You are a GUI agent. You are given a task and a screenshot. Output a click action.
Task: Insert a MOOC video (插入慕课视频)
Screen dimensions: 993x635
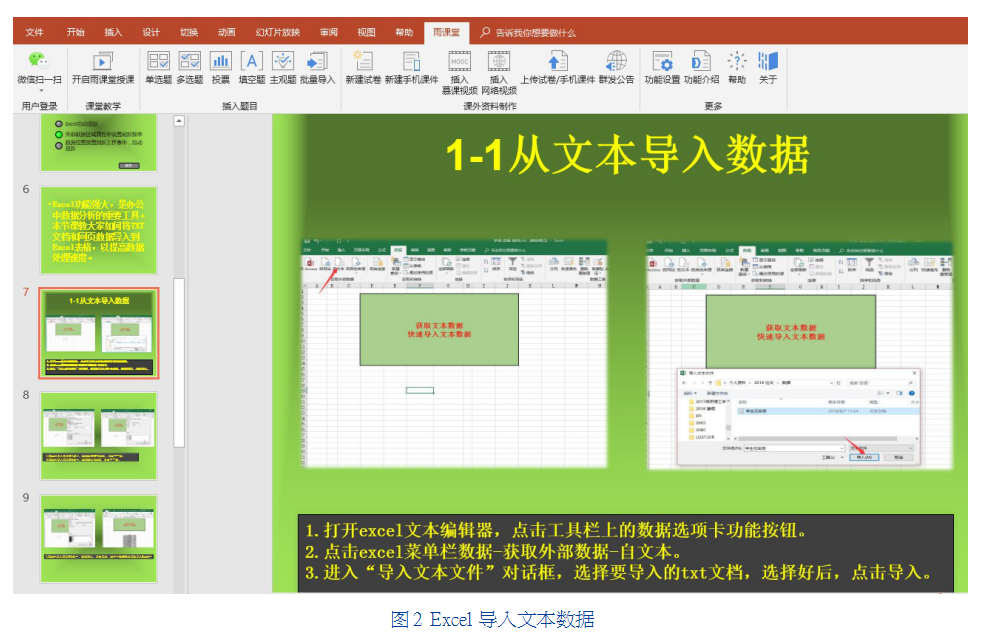(x=459, y=73)
